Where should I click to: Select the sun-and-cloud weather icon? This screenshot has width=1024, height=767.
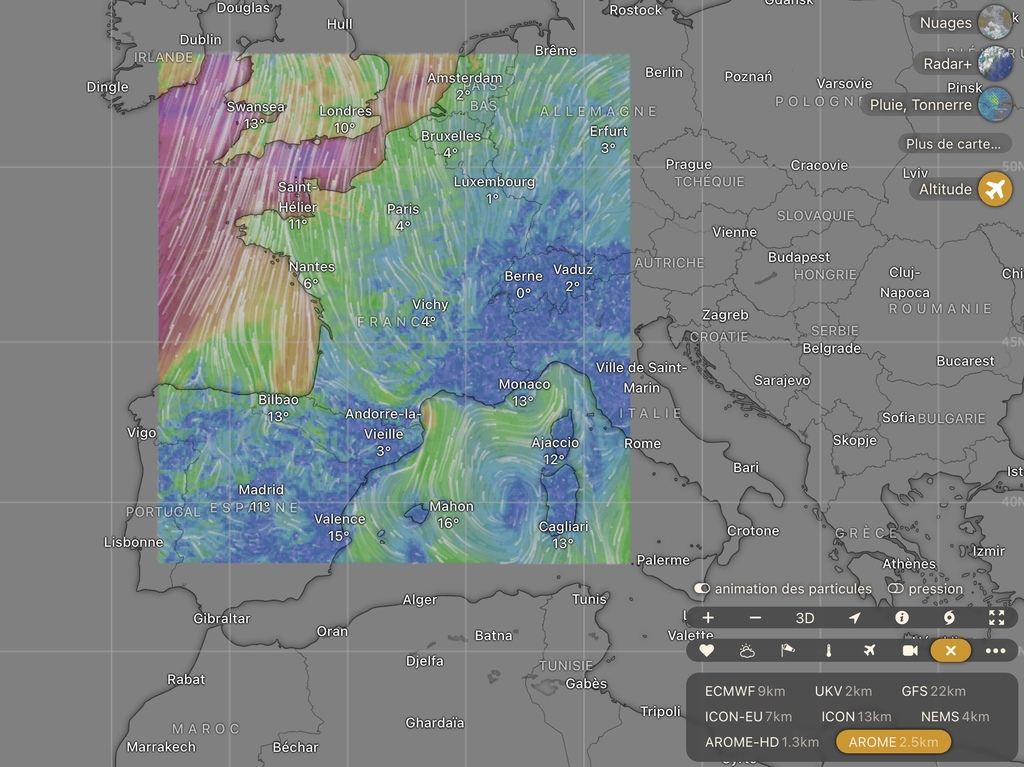click(747, 650)
